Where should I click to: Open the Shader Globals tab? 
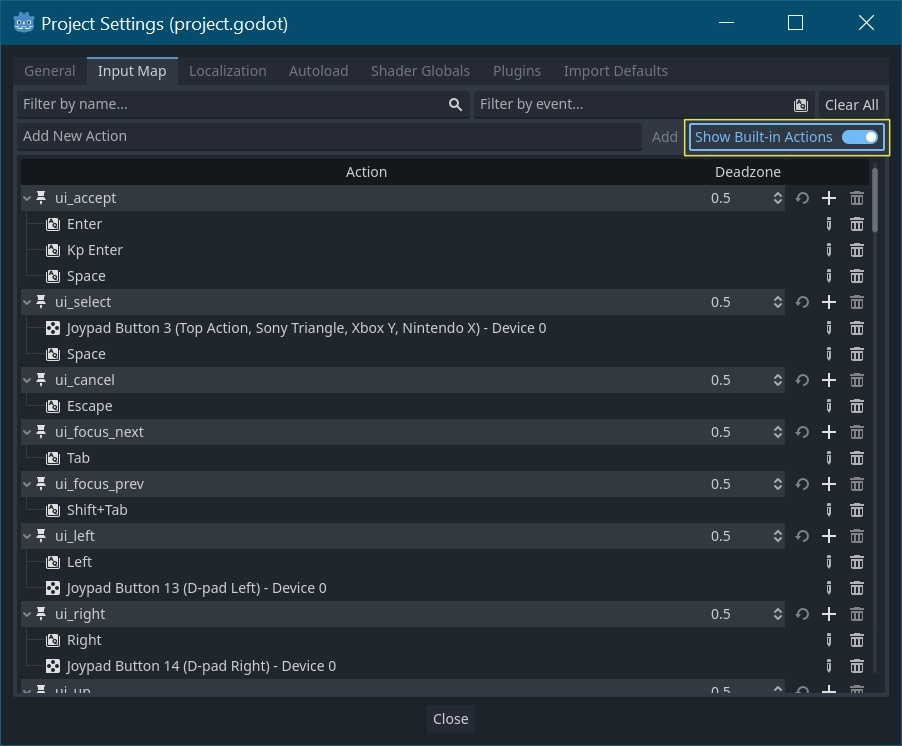(420, 71)
